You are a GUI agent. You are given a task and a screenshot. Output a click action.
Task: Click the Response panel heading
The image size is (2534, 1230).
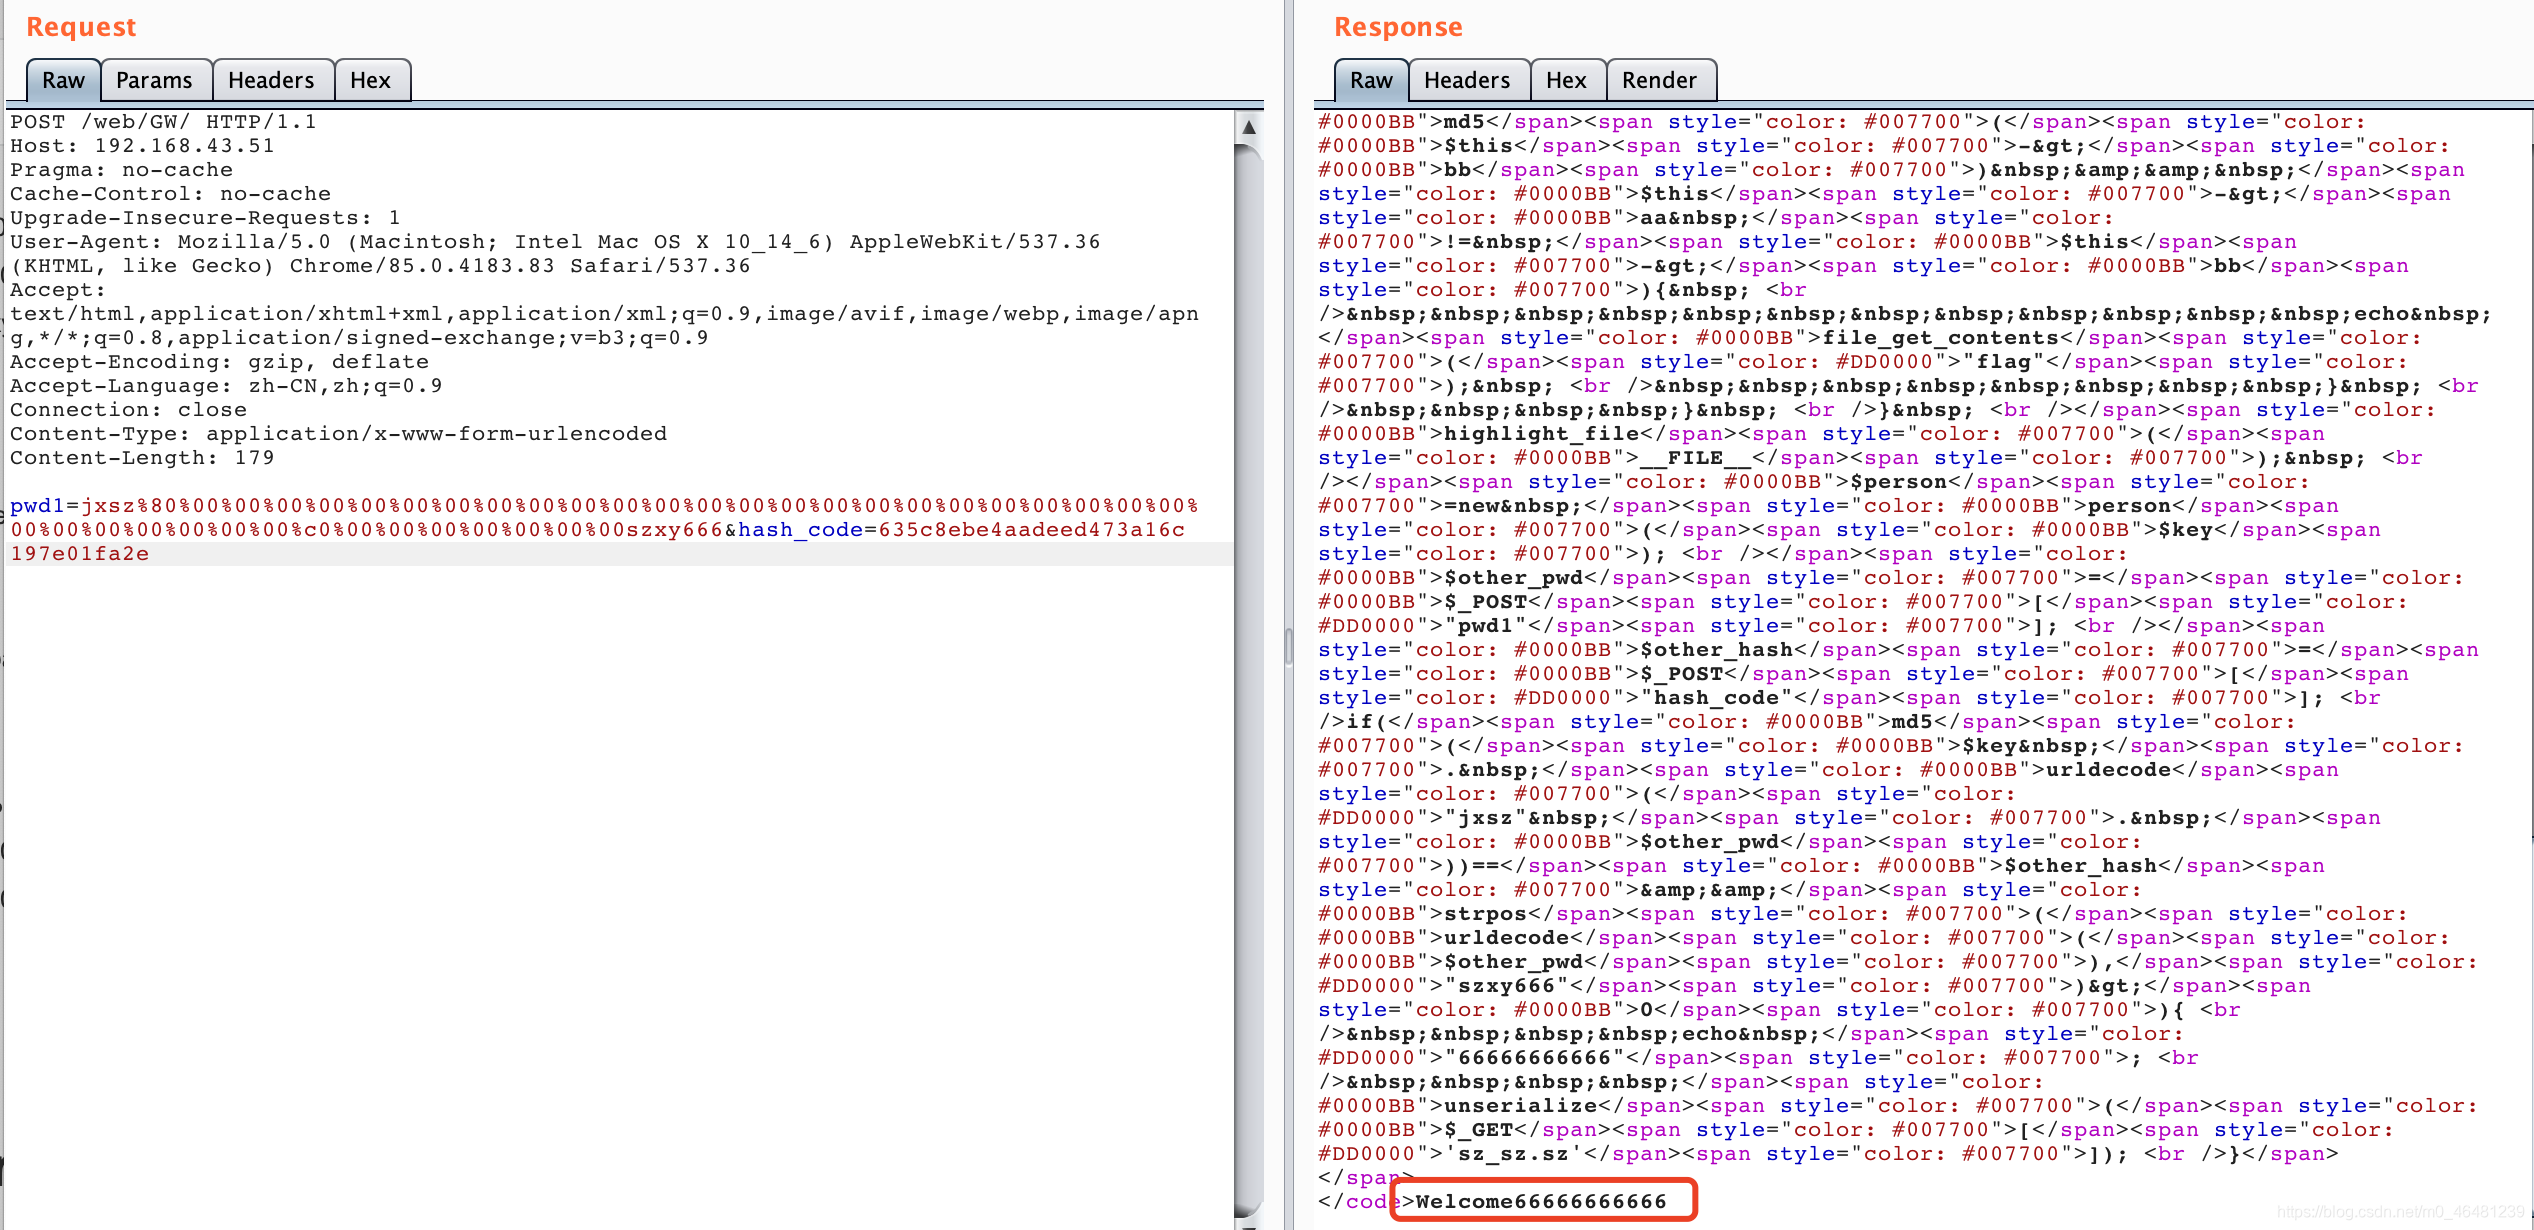(1398, 27)
